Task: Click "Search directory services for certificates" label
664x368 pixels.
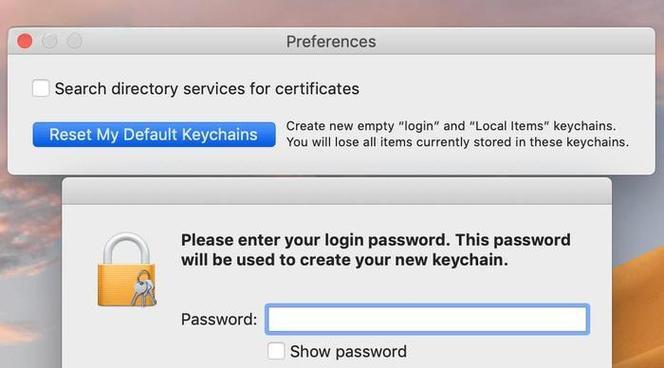Action: 207,89
